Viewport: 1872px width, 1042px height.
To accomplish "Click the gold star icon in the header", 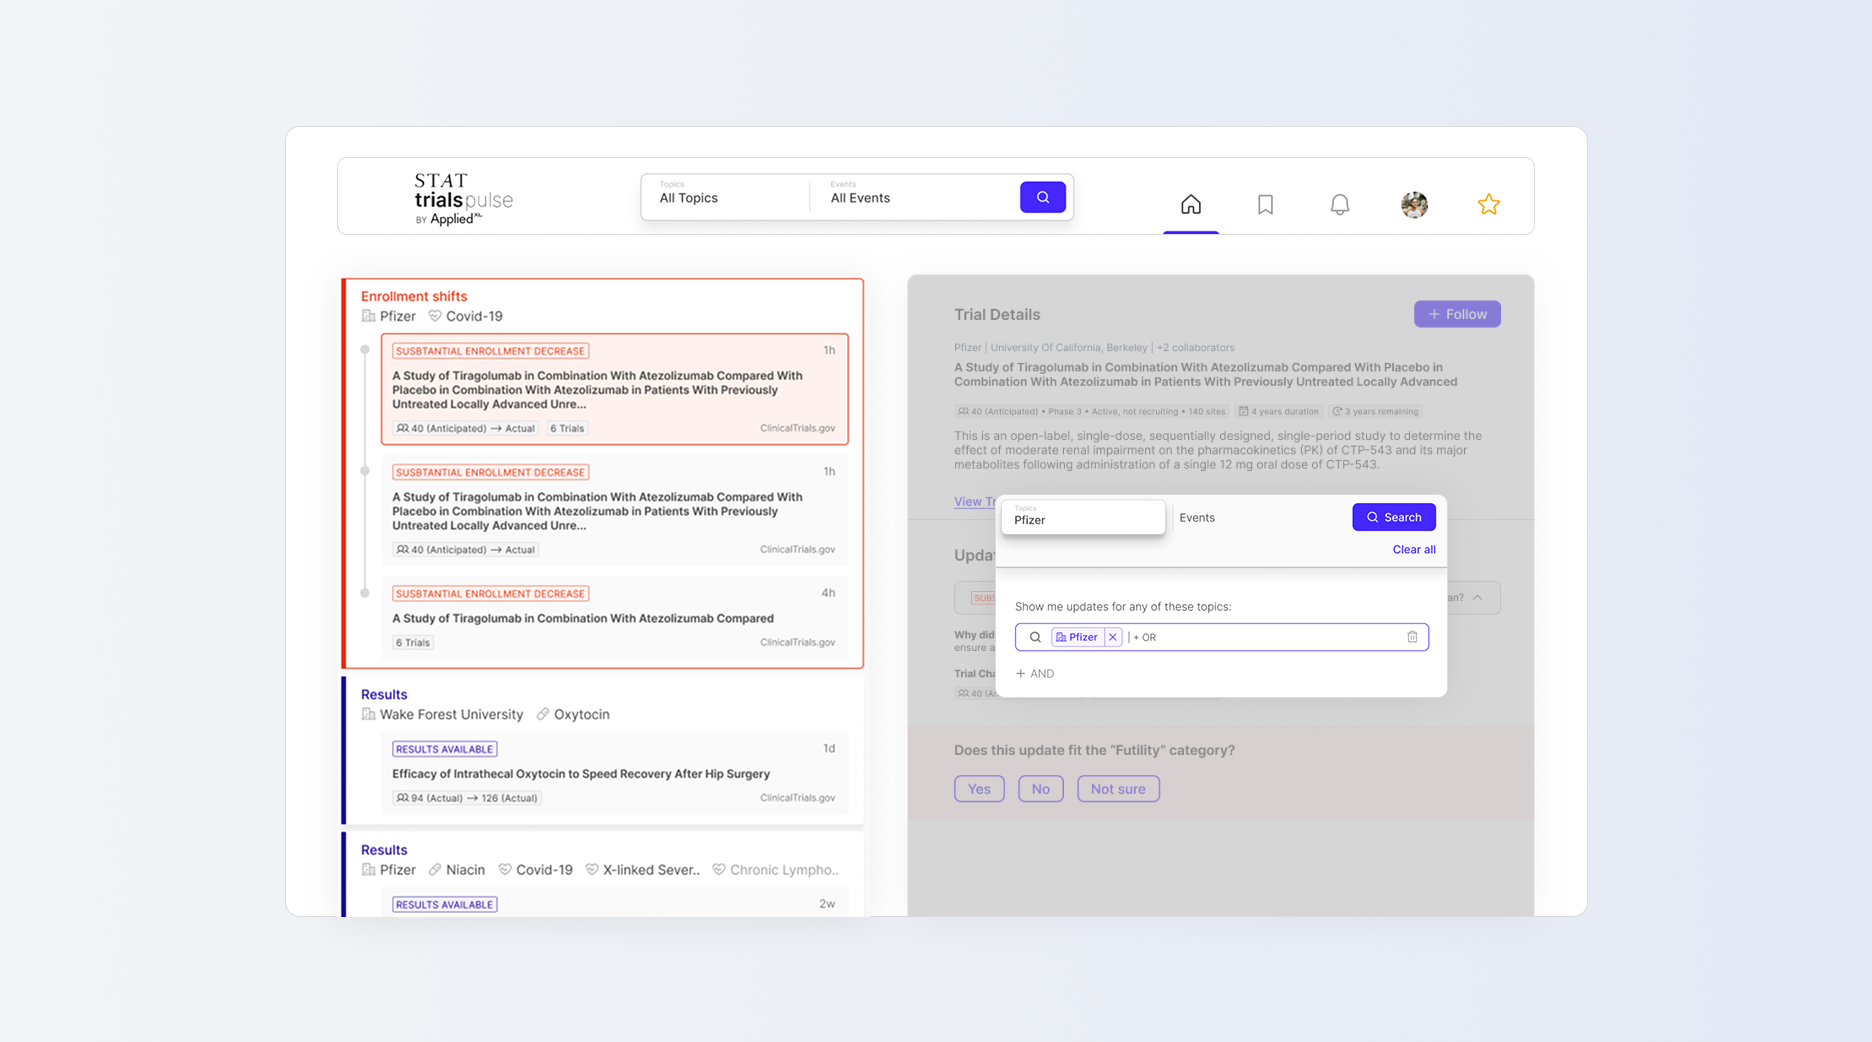I will tap(1488, 205).
